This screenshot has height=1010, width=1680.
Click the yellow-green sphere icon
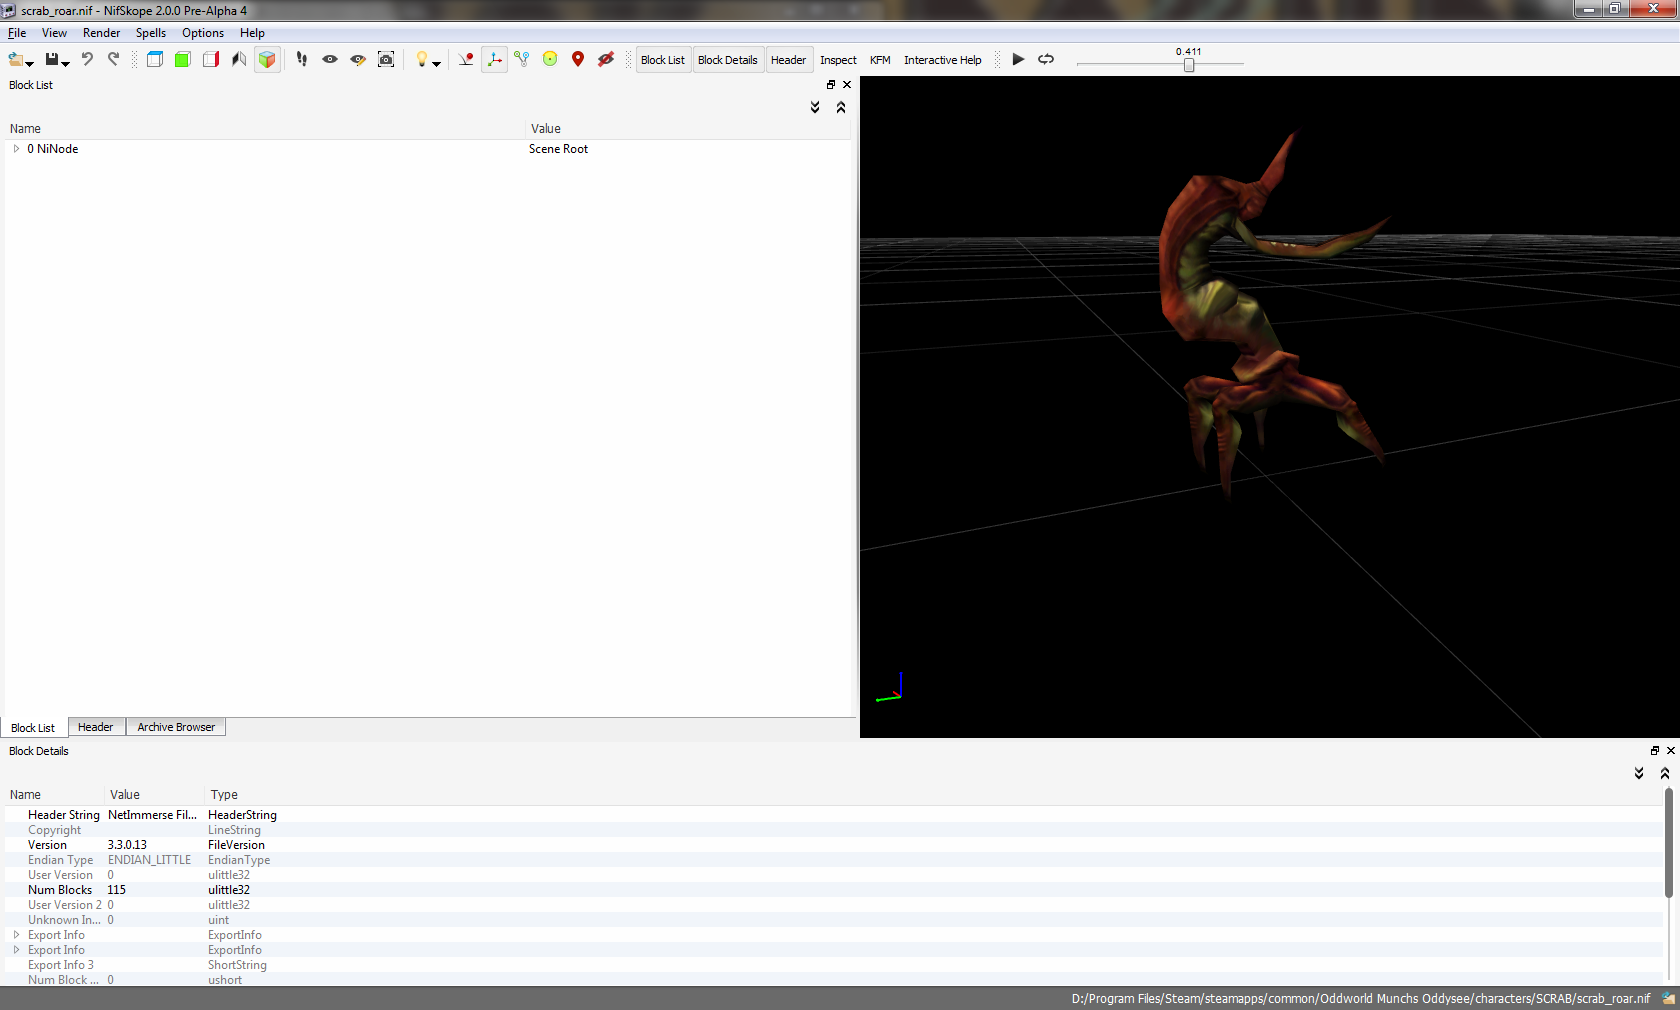[550, 60]
